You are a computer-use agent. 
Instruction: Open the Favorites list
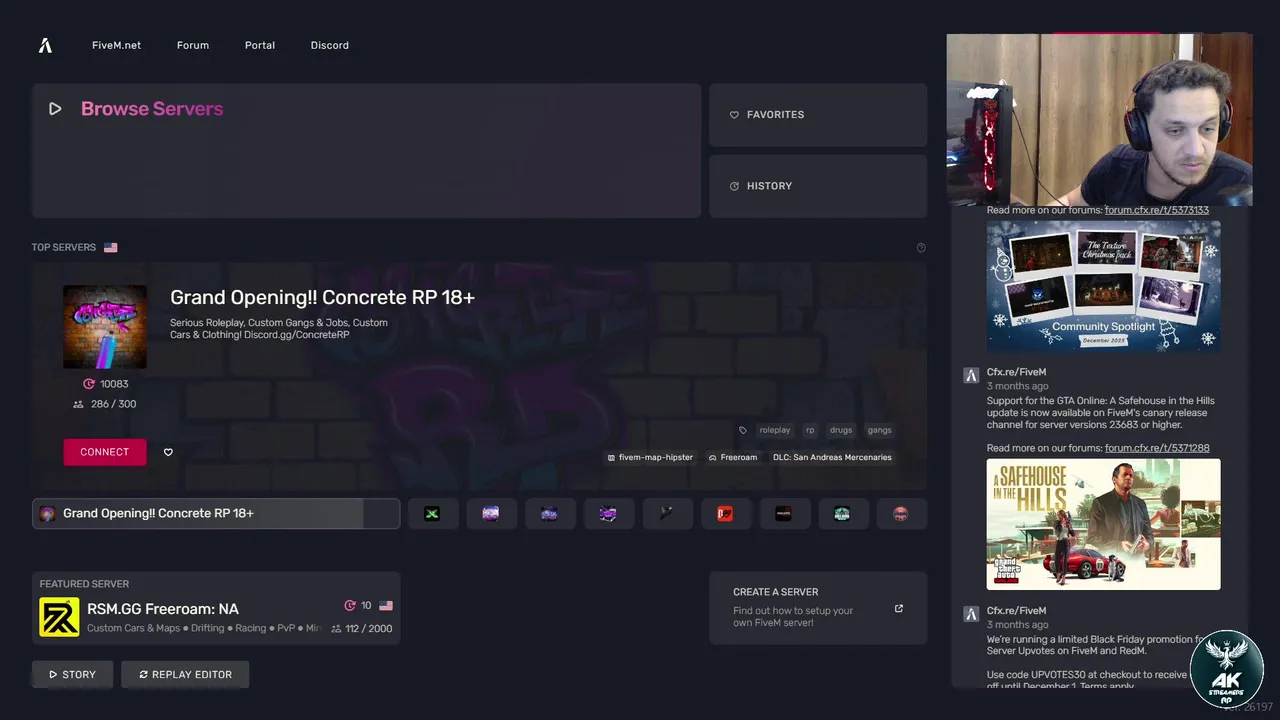click(x=818, y=115)
